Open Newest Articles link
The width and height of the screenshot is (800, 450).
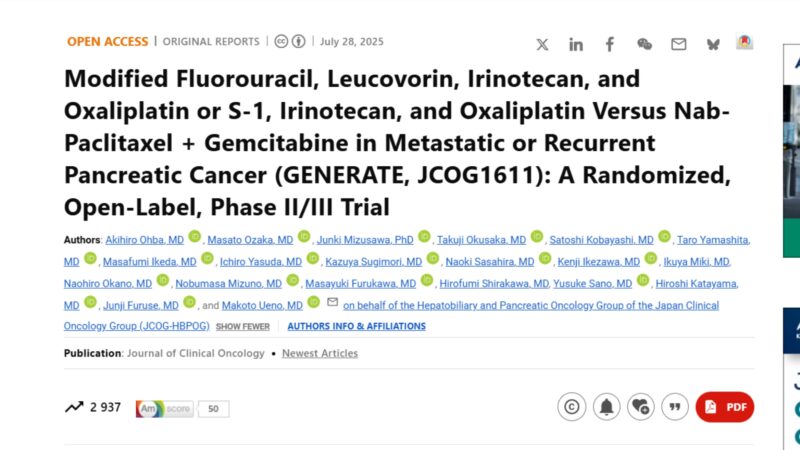pyautogui.click(x=320, y=353)
